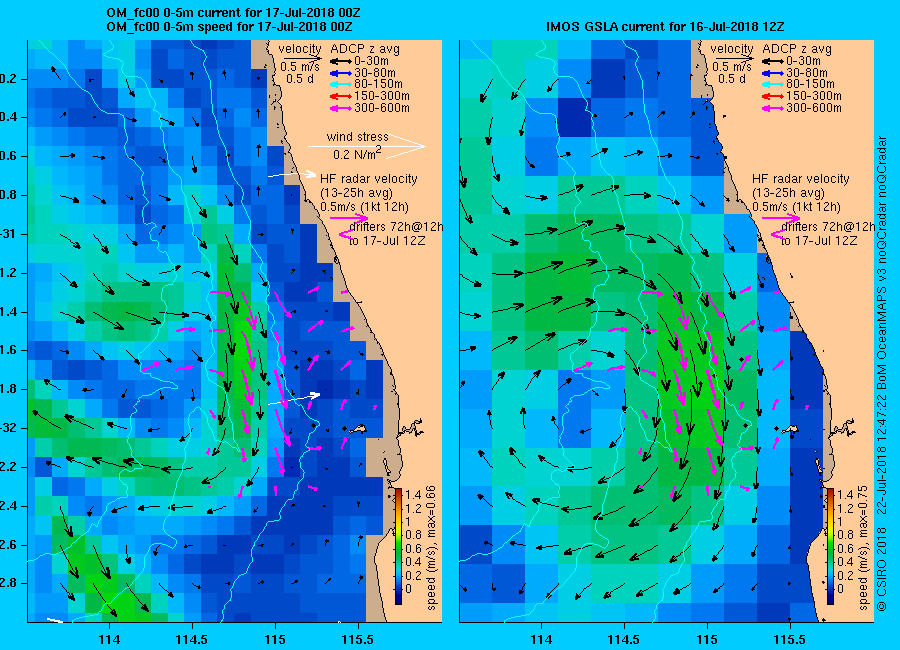Click the cyan 80-150m arrow in OM_fc00 legend
Screen dimensions: 900x650
coord(340,84)
